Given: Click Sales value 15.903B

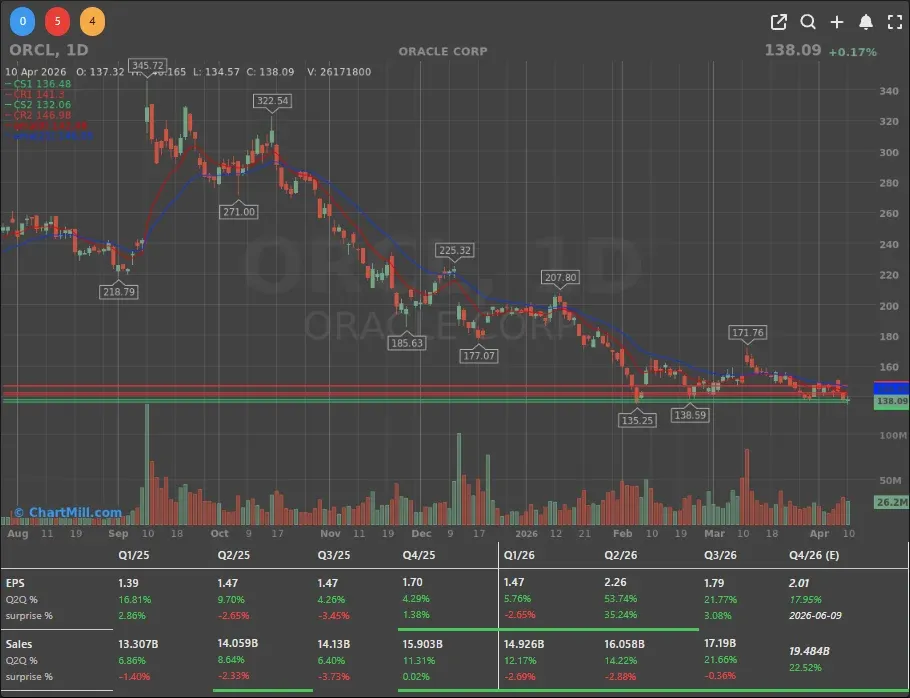Looking at the screenshot, I should [x=422, y=644].
